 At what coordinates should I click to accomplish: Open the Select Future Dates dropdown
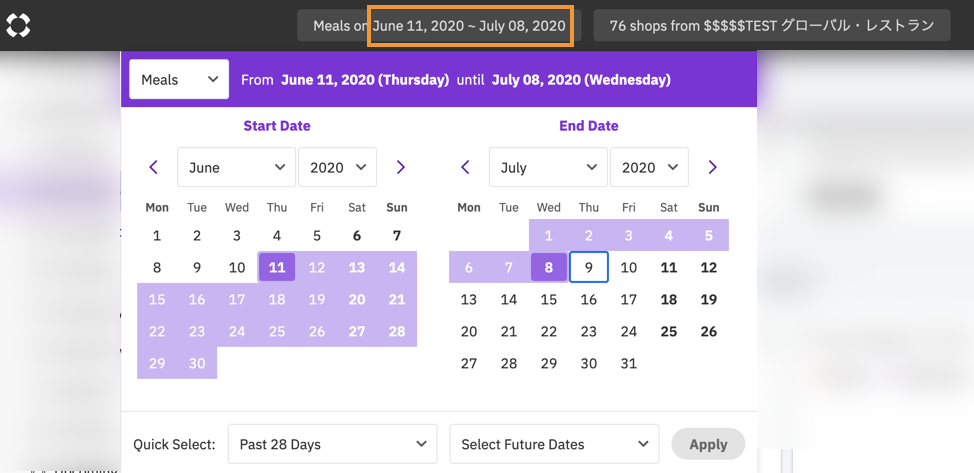pos(554,444)
